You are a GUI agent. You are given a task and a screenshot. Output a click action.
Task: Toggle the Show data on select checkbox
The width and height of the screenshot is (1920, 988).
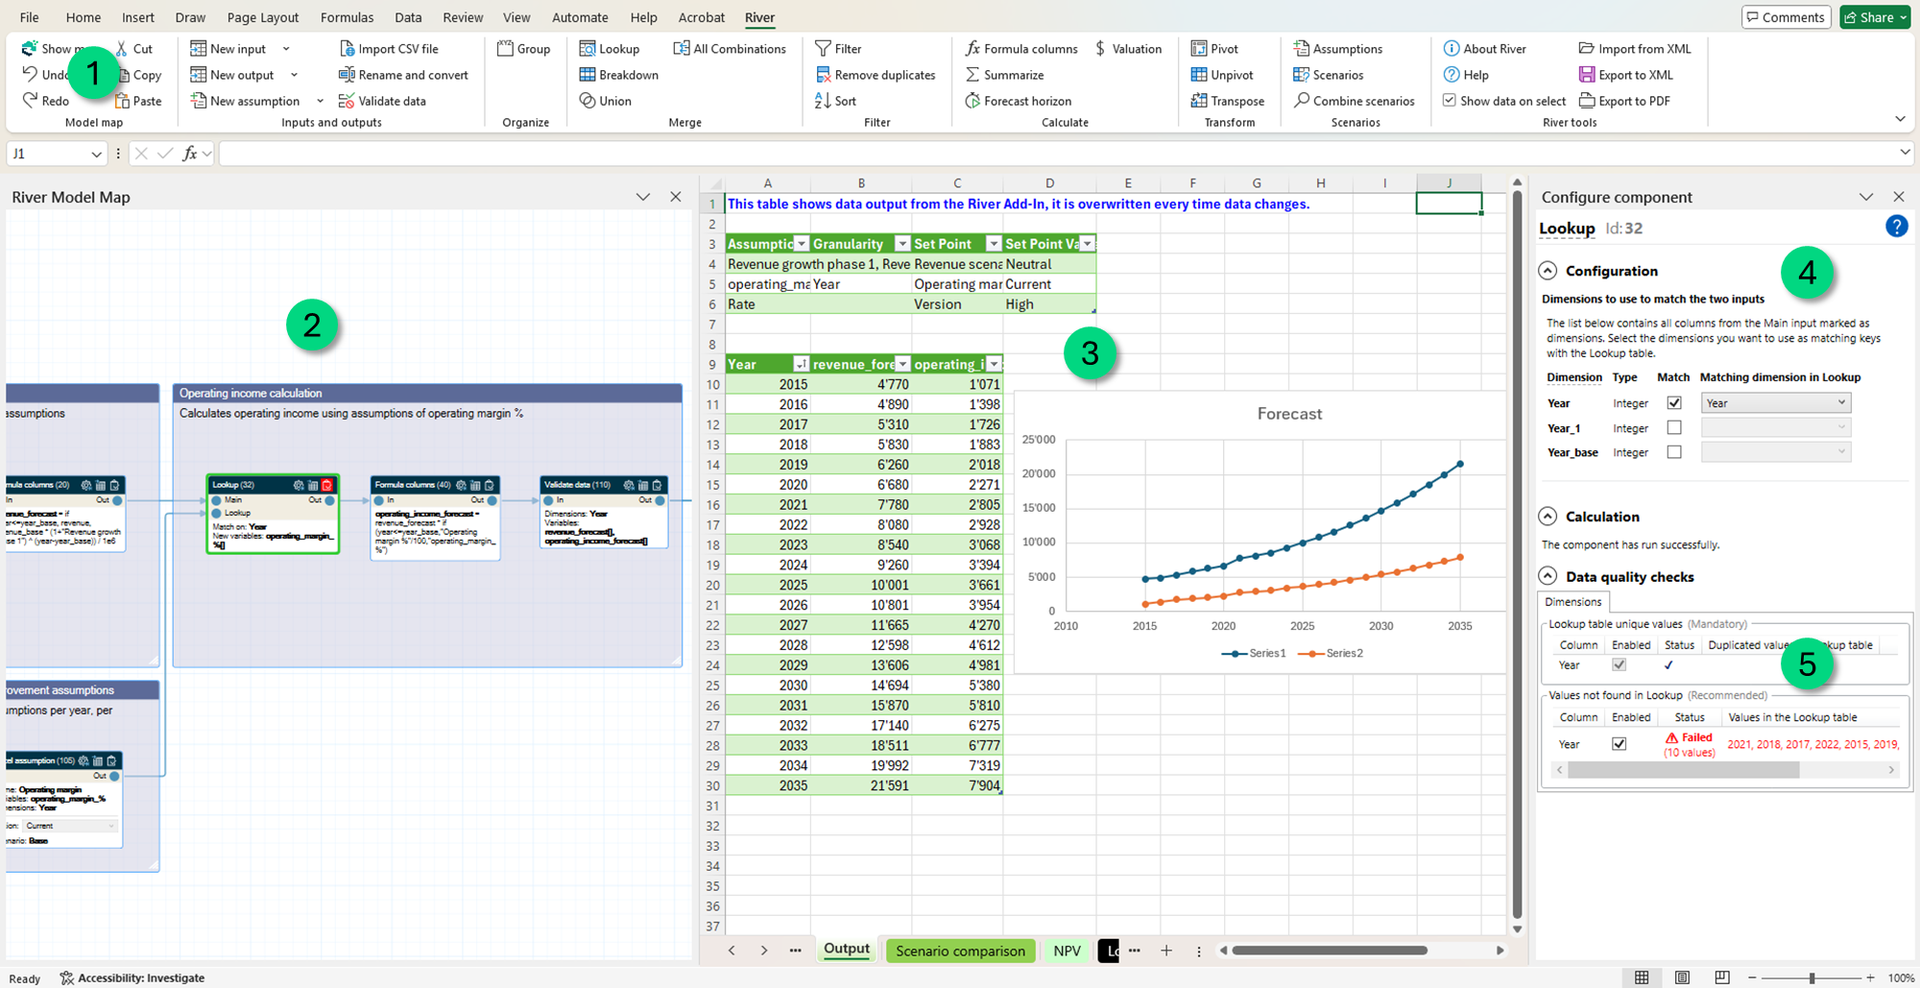(x=1449, y=101)
